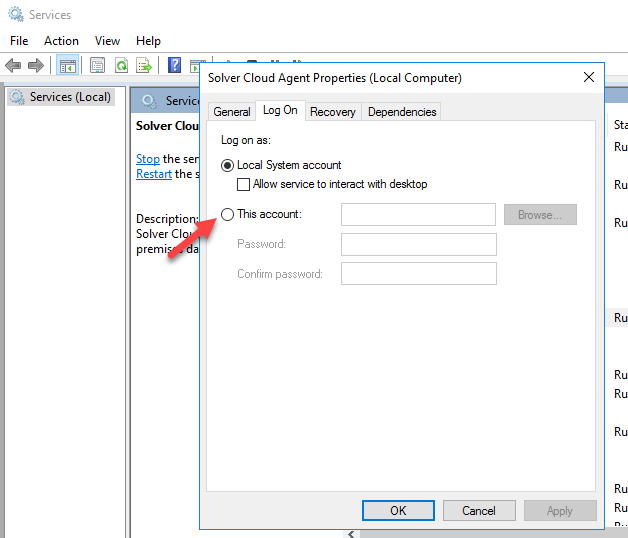Select the Services (Local) tree node
The width and height of the screenshot is (628, 538).
point(70,97)
